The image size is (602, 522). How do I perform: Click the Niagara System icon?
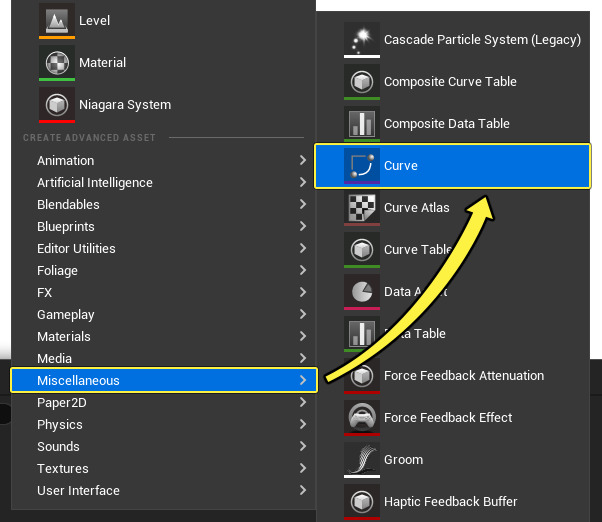57,105
